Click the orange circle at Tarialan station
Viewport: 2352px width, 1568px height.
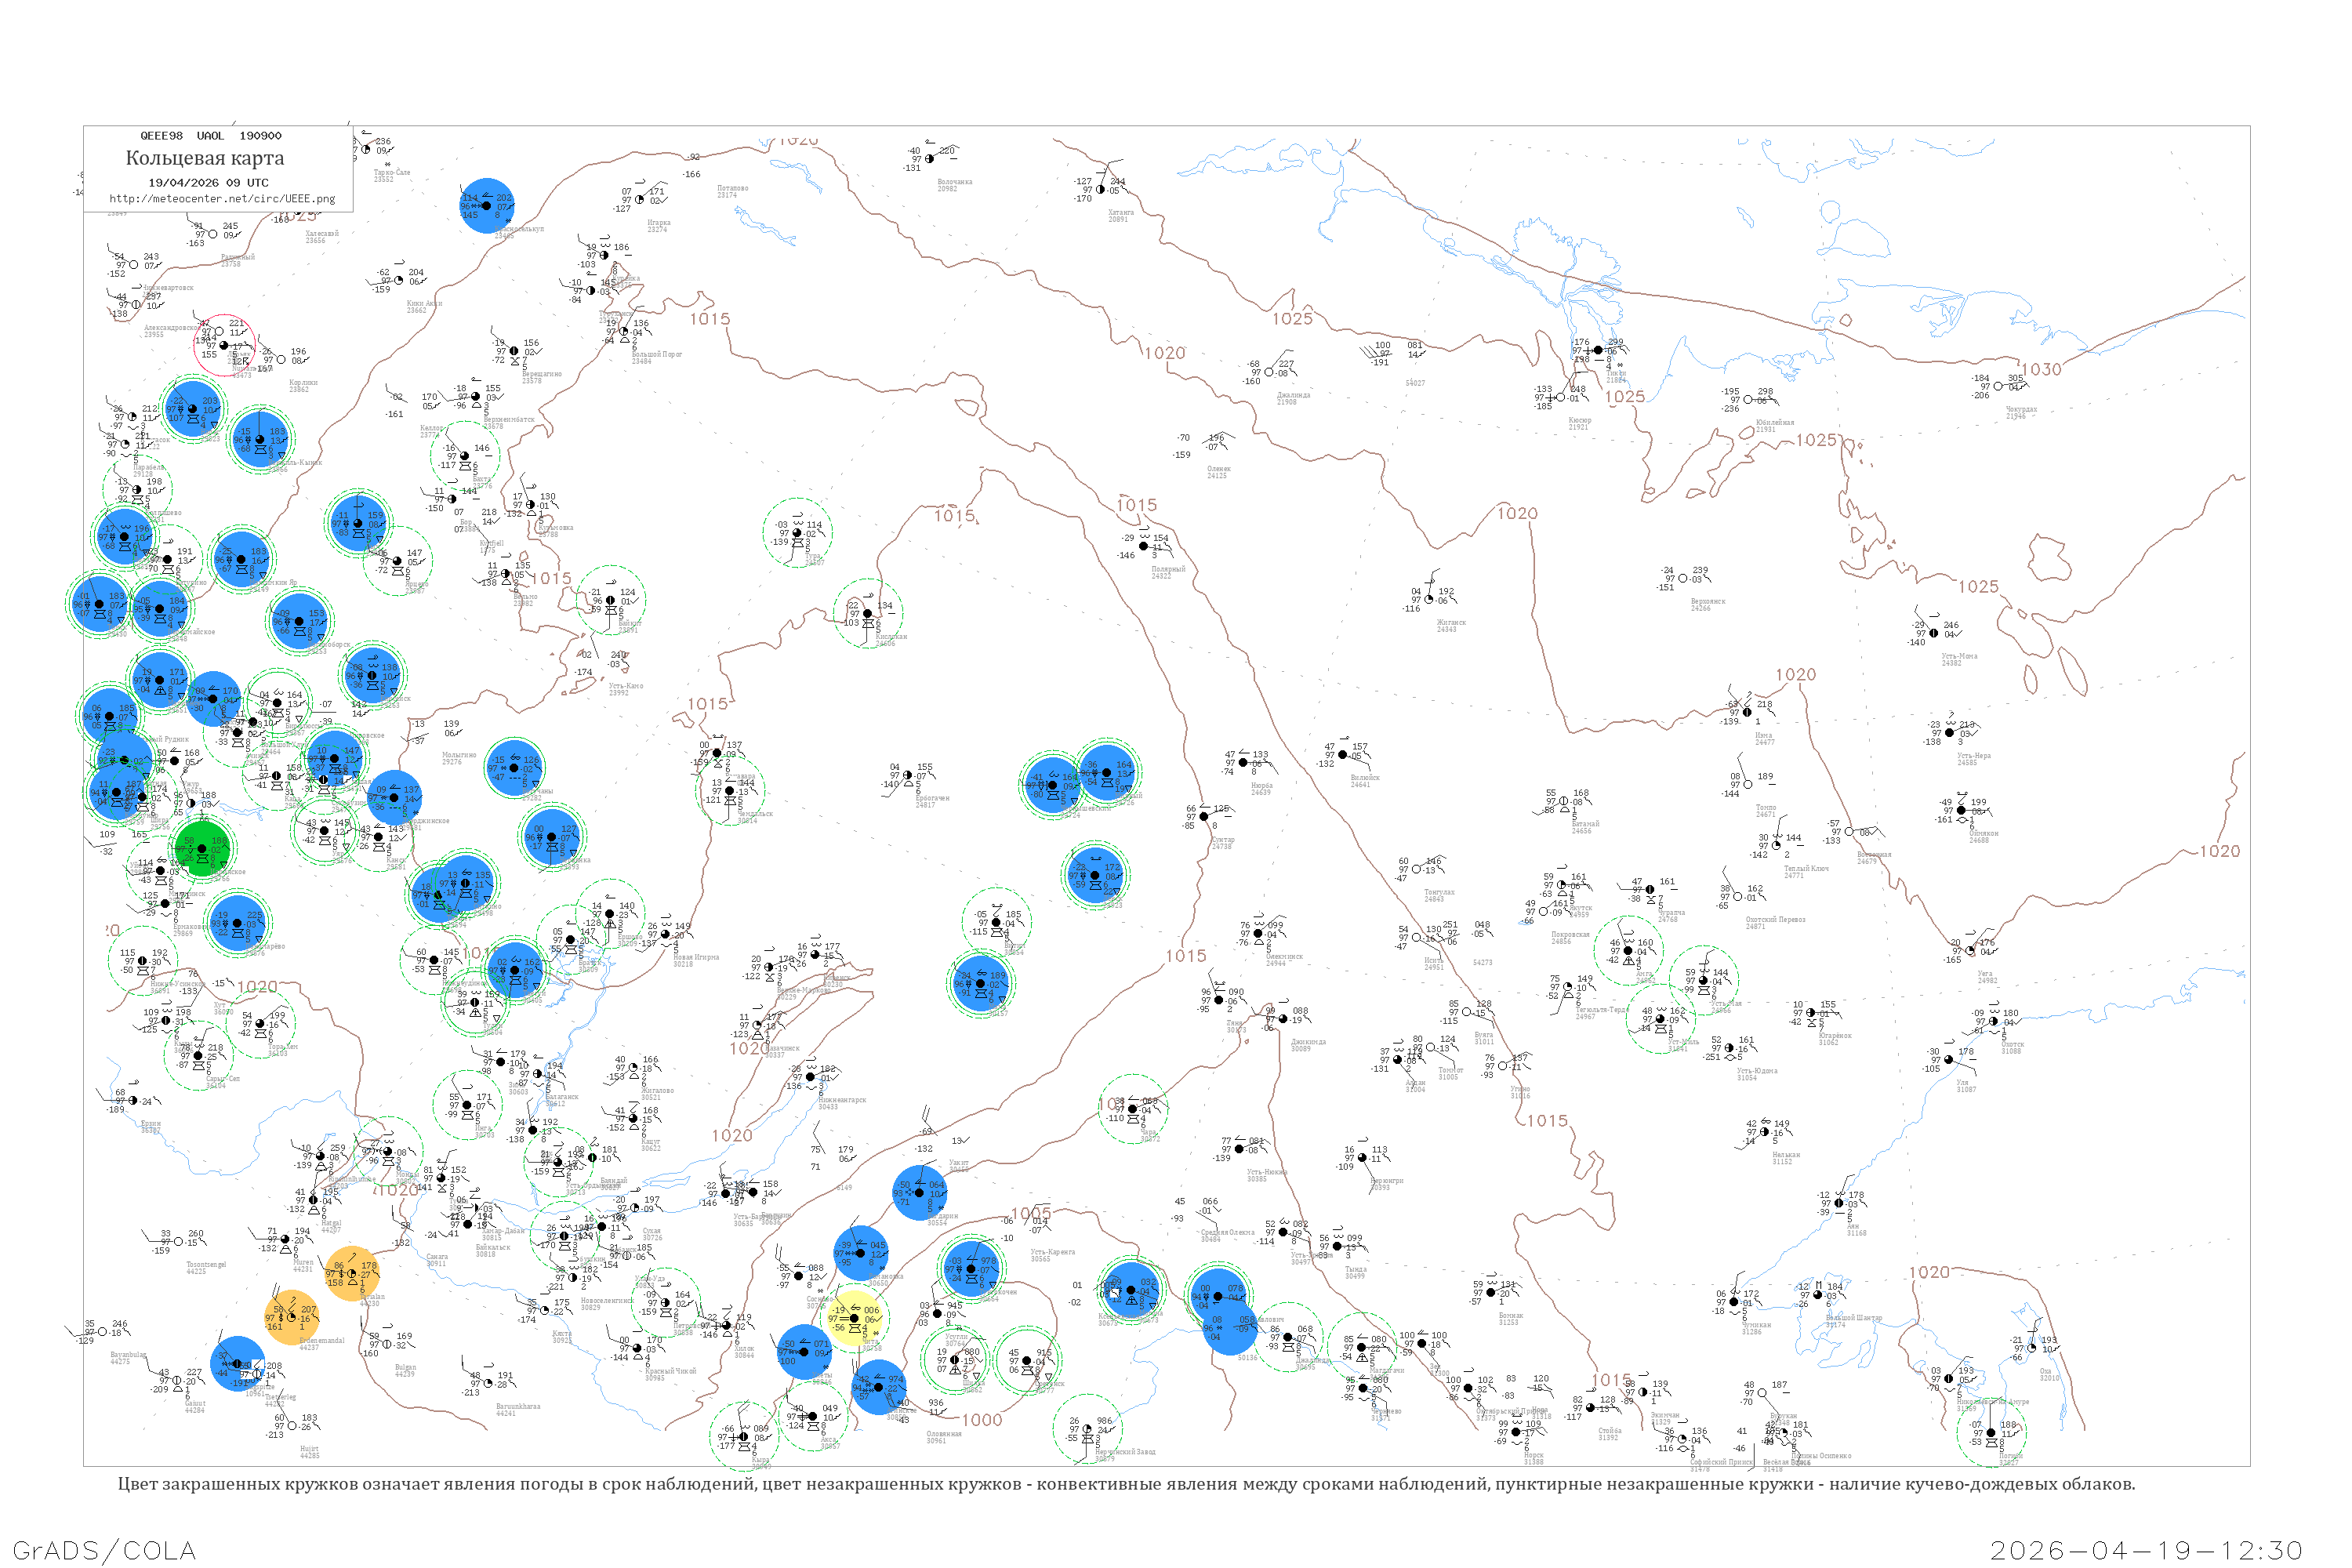(352, 1274)
